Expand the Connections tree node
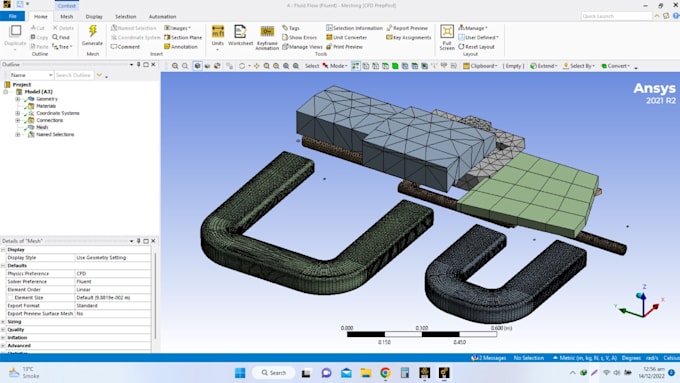 click(18, 120)
